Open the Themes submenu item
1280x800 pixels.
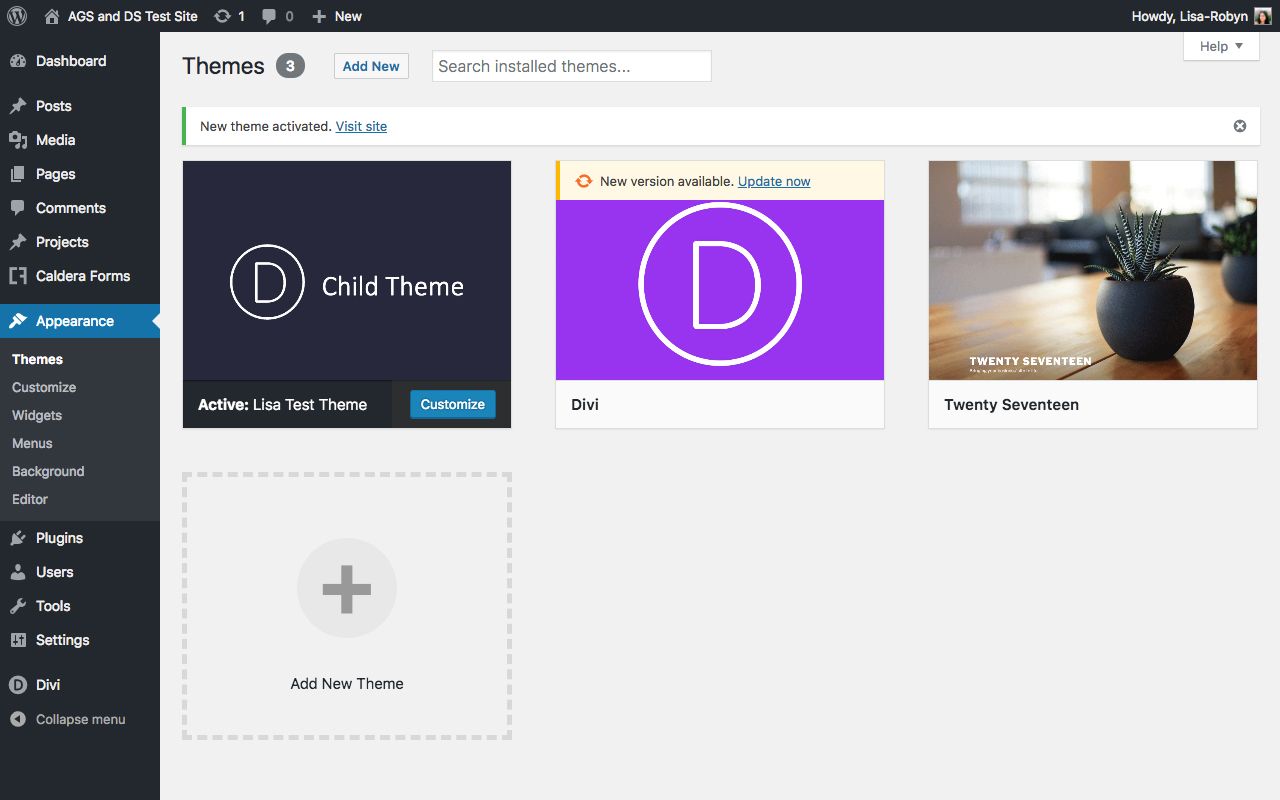click(x=37, y=359)
